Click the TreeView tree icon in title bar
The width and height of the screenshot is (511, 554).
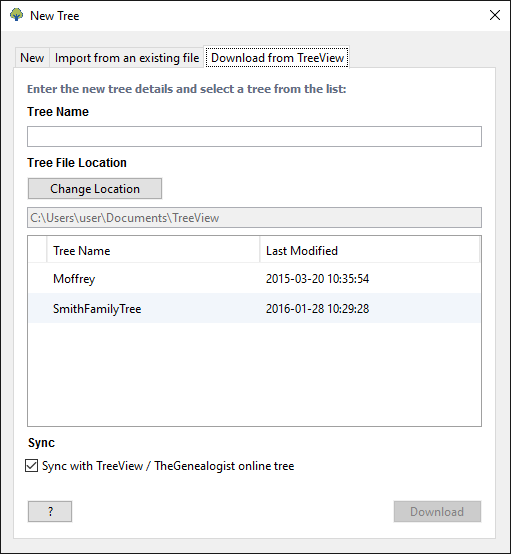(17, 15)
